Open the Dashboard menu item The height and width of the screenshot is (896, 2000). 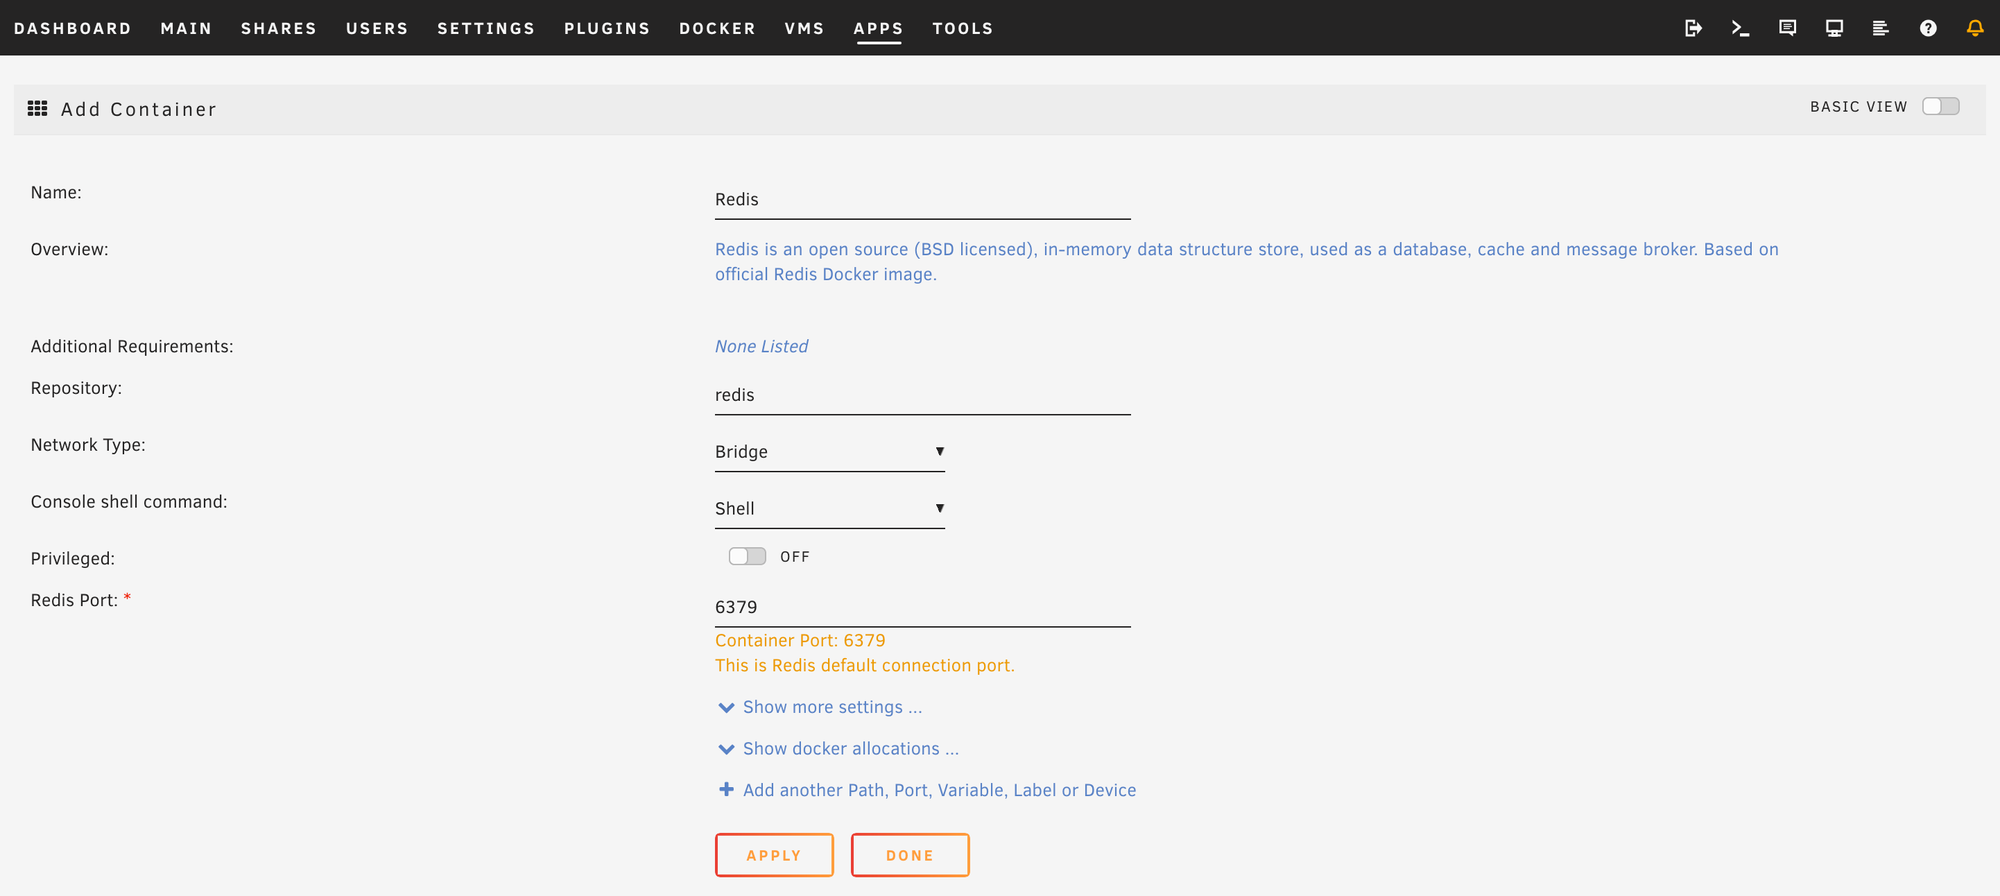point(73,28)
